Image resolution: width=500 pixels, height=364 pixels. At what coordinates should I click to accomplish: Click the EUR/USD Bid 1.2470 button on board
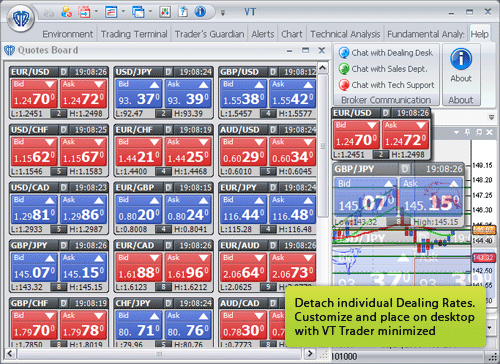click(34, 94)
